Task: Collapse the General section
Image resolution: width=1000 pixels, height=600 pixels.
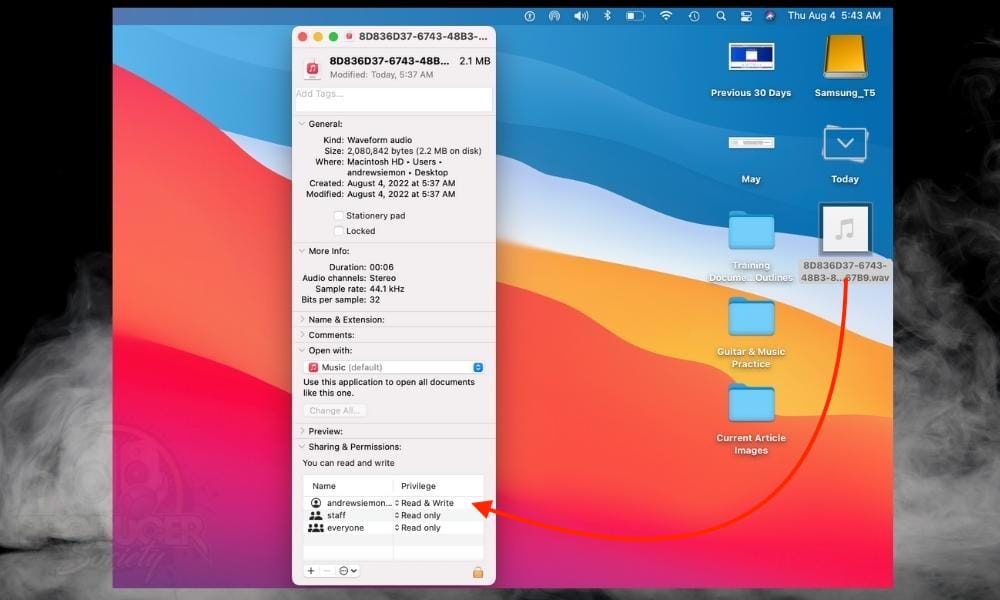Action: (302, 124)
